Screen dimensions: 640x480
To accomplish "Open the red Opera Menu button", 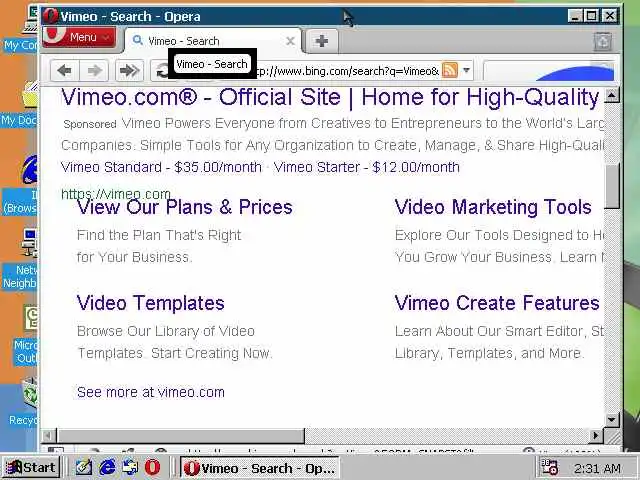I will click(x=79, y=37).
